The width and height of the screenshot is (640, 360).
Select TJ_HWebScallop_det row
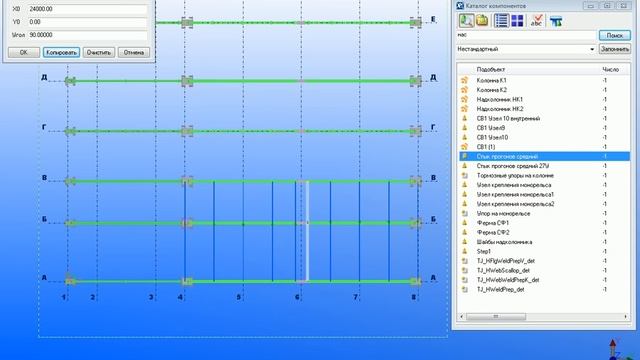[x=544, y=270]
